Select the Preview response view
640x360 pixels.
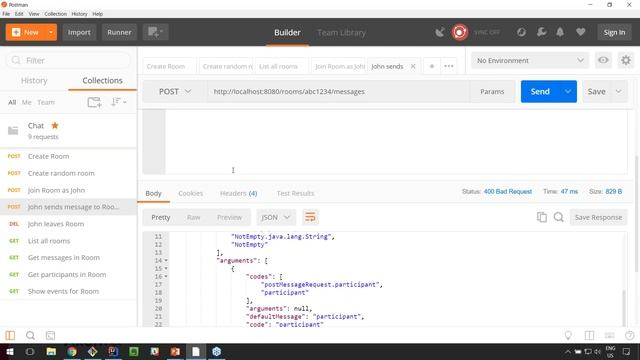(229, 218)
